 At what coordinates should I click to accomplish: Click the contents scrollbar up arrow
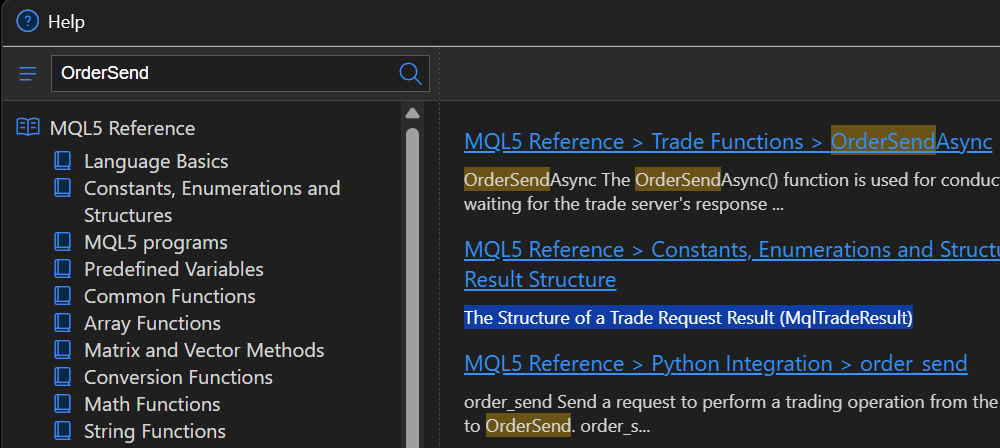412,112
